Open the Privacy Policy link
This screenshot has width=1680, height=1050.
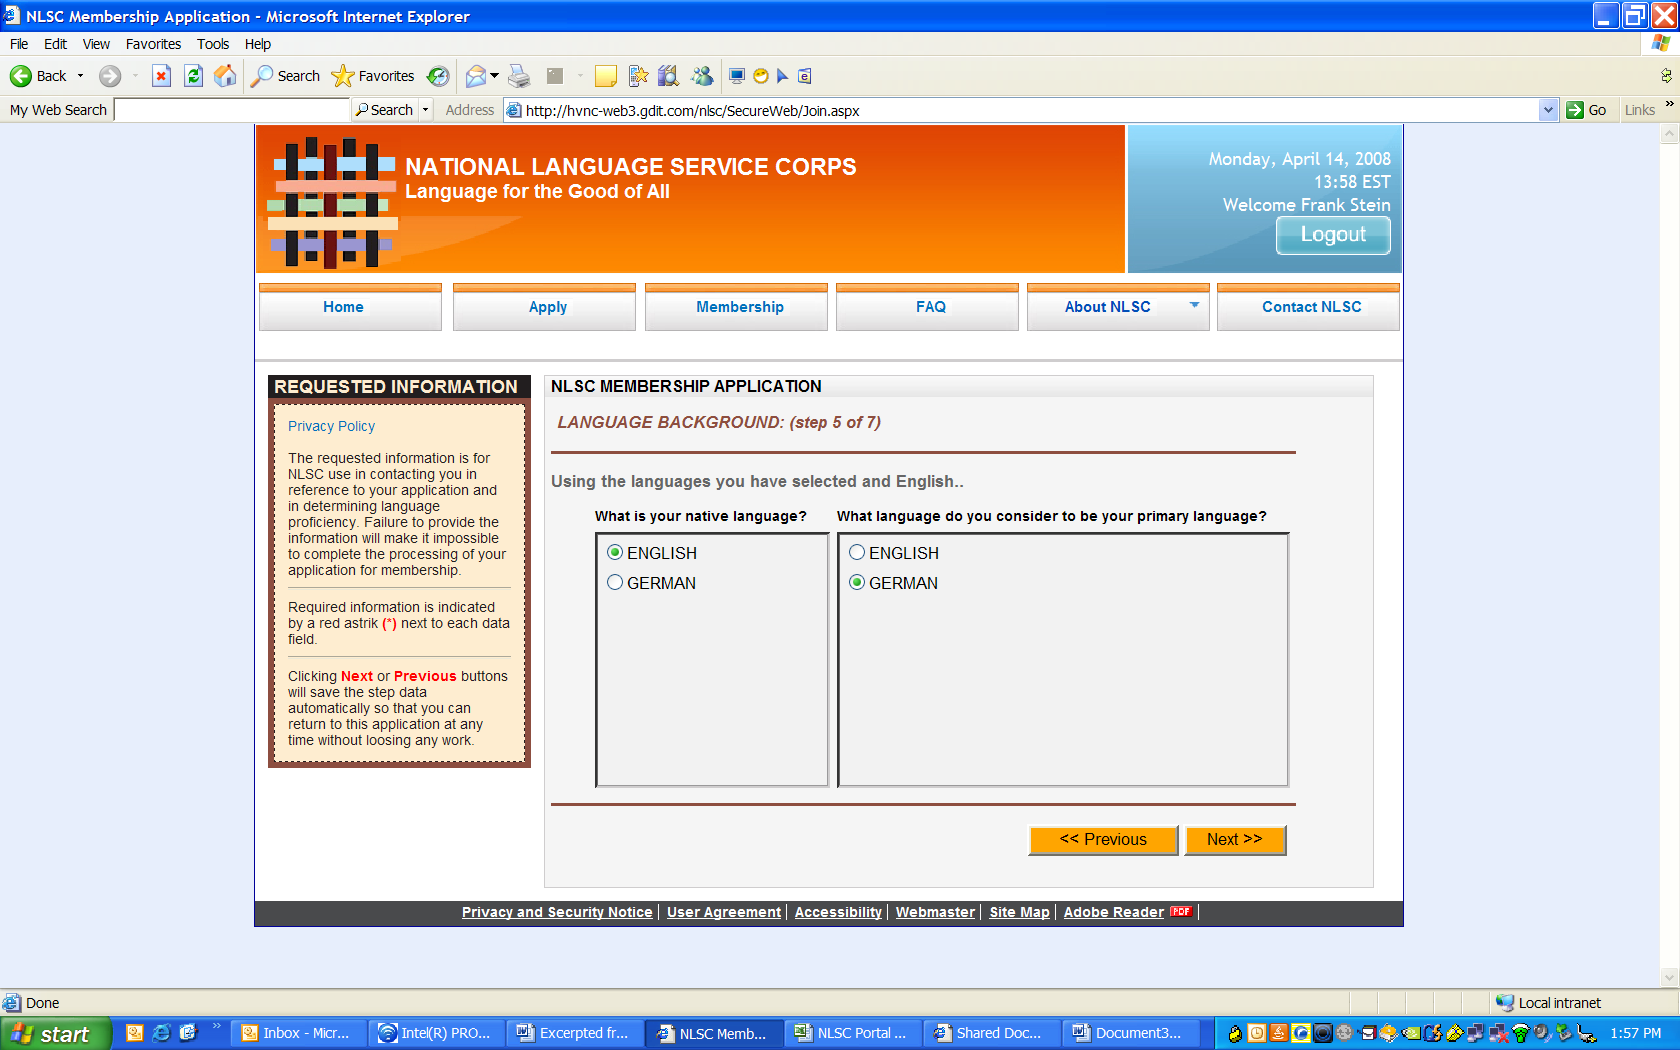[x=331, y=426]
